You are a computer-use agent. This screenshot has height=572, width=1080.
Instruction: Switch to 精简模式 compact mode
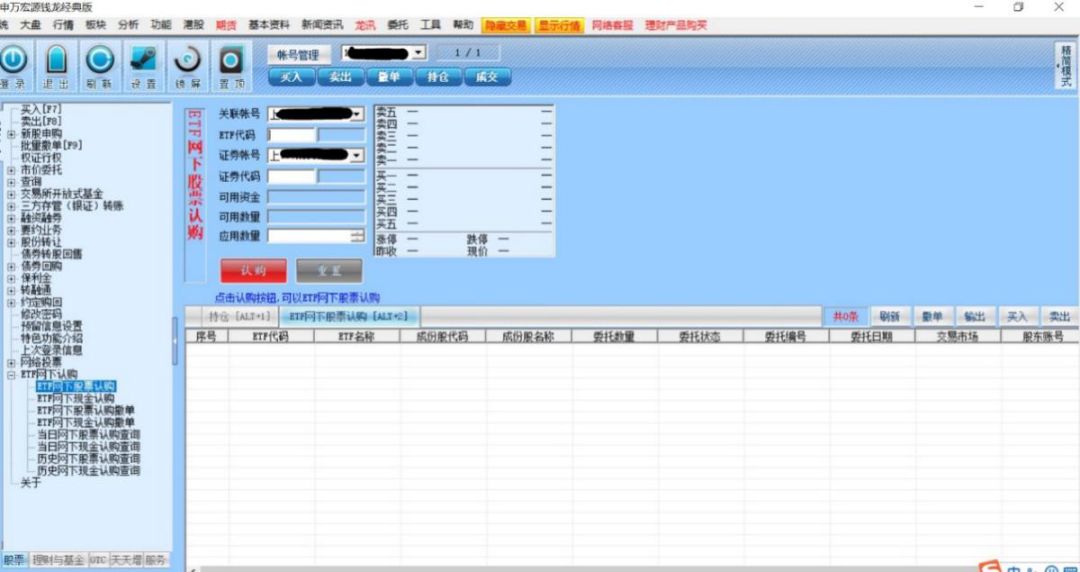pos(1066,66)
